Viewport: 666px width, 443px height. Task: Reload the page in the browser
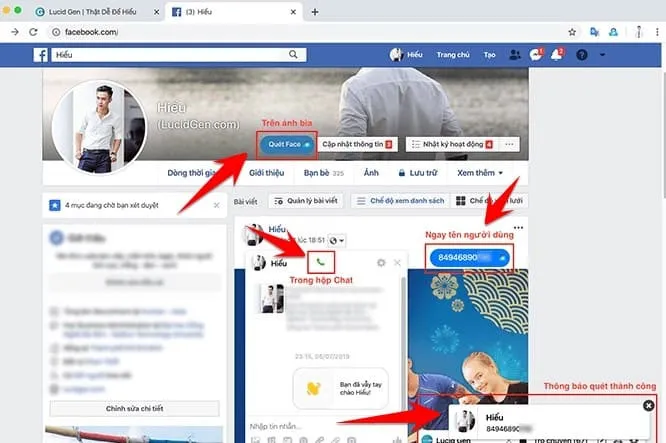(52, 32)
